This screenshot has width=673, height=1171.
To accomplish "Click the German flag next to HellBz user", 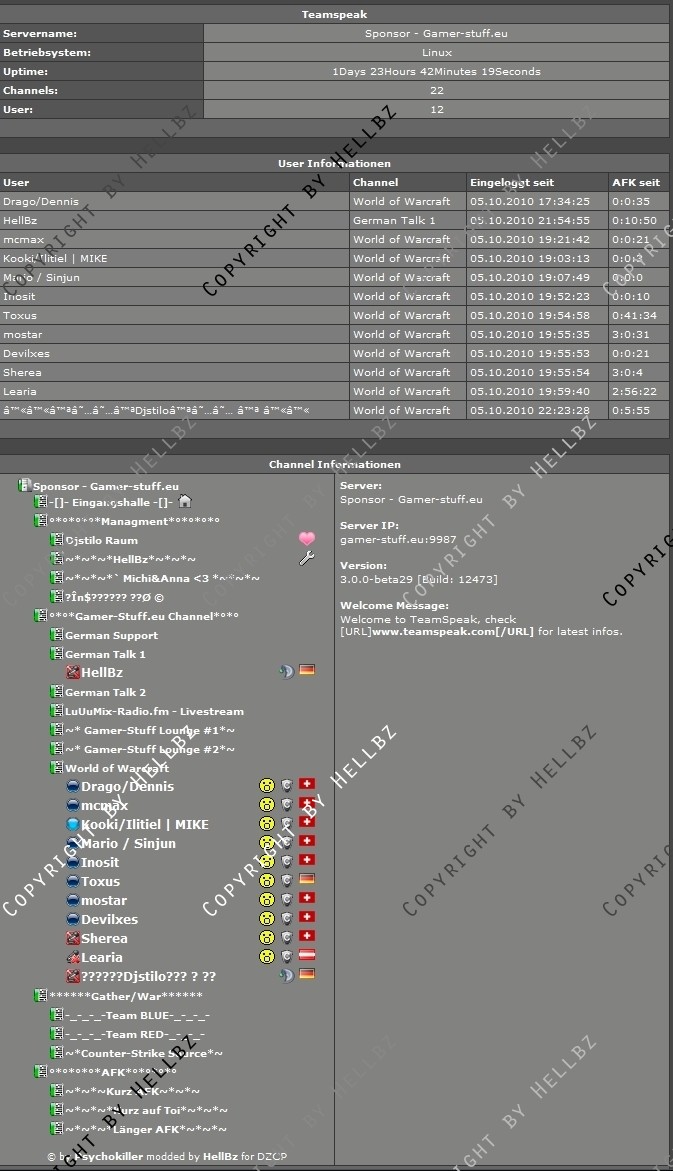I will pos(307,671).
